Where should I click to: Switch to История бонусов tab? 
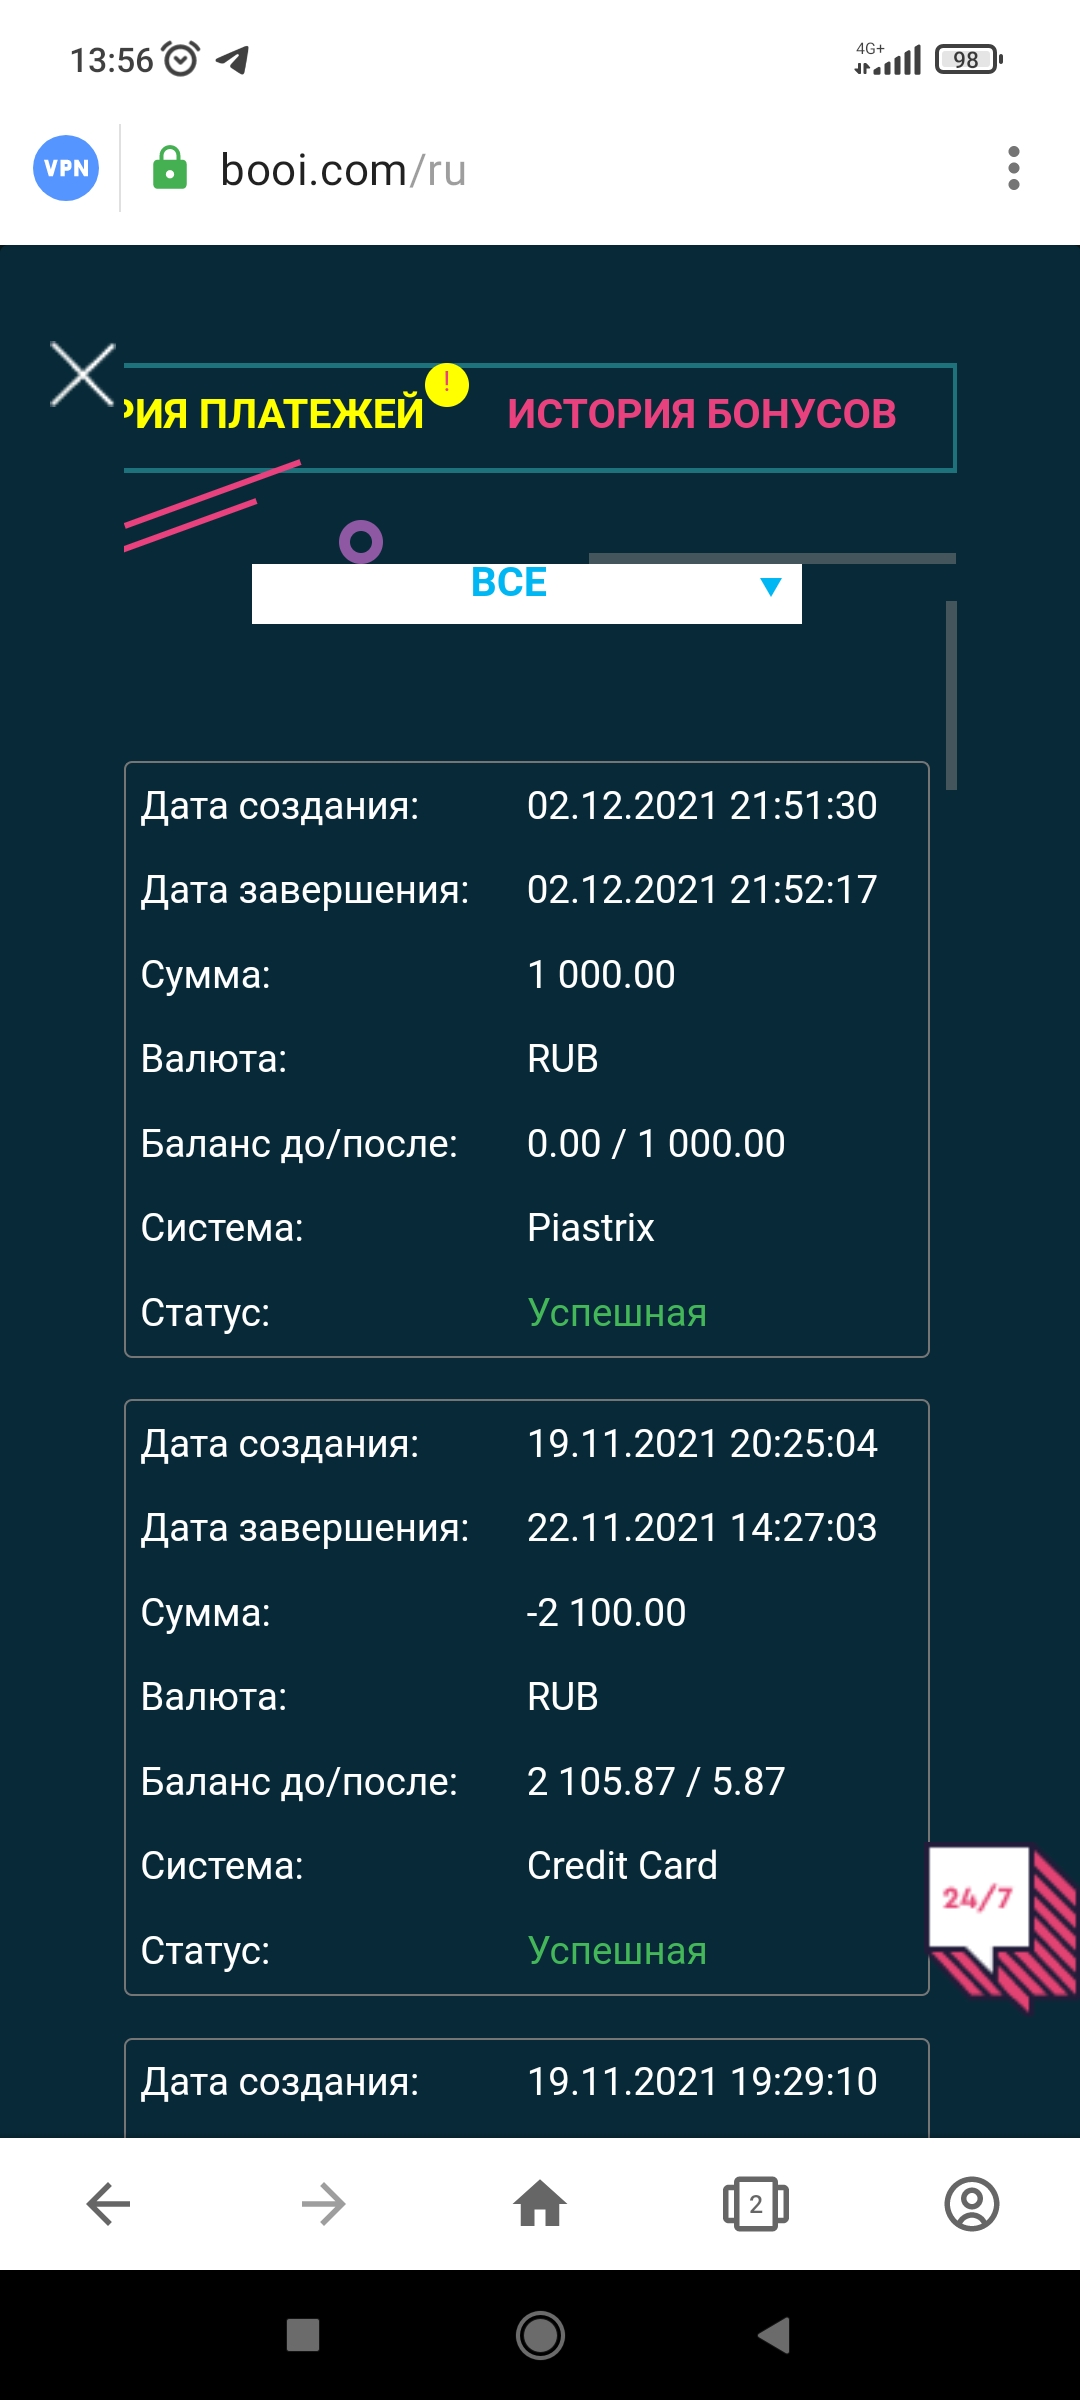pyautogui.click(x=701, y=414)
